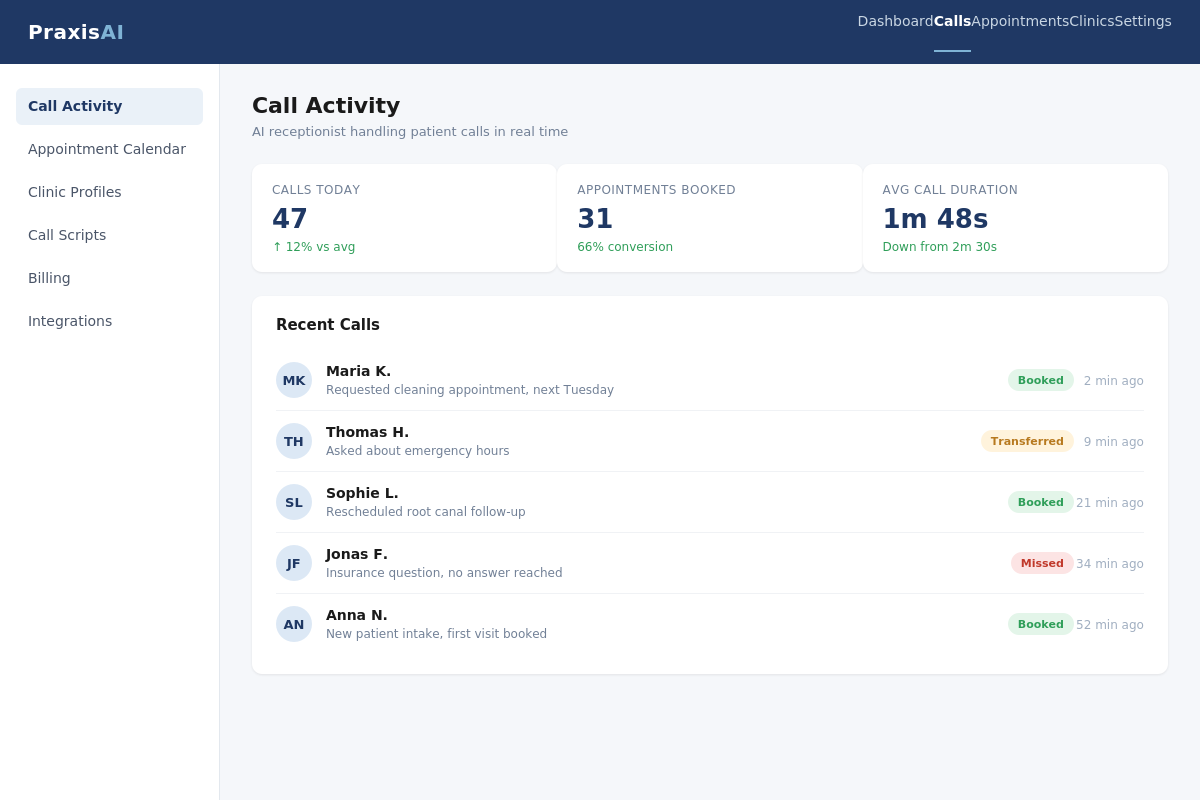Click the red Missed status badge
The image size is (1200, 800).
(x=1042, y=563)
